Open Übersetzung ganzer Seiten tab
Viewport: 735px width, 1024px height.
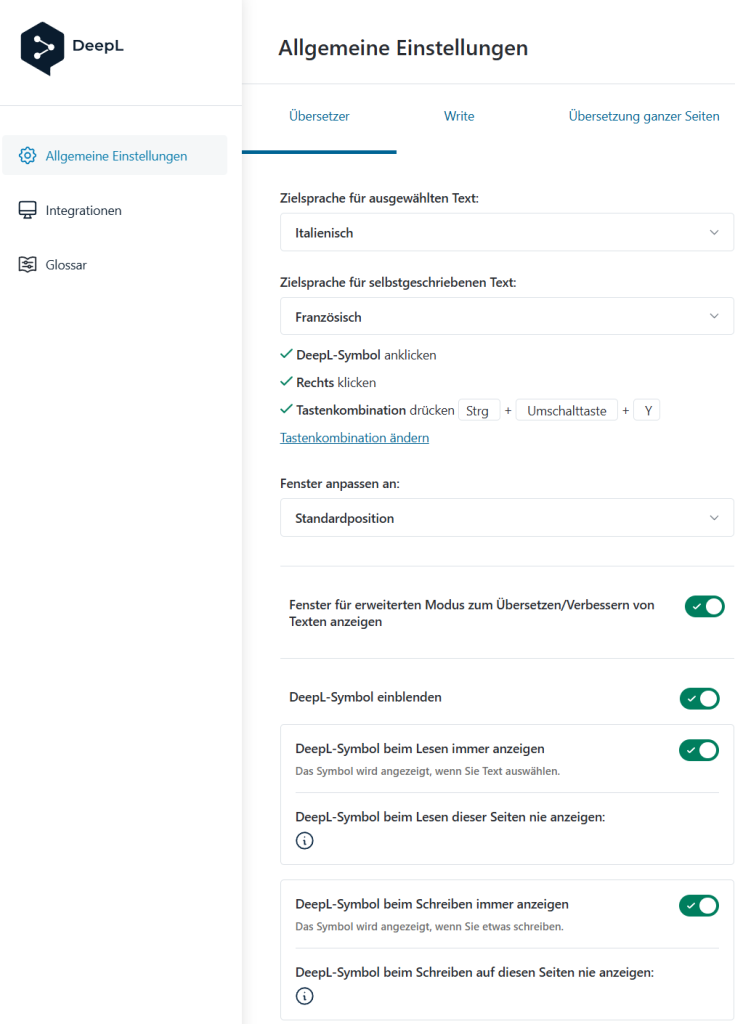pyautogui.click(x=644, y=116)
